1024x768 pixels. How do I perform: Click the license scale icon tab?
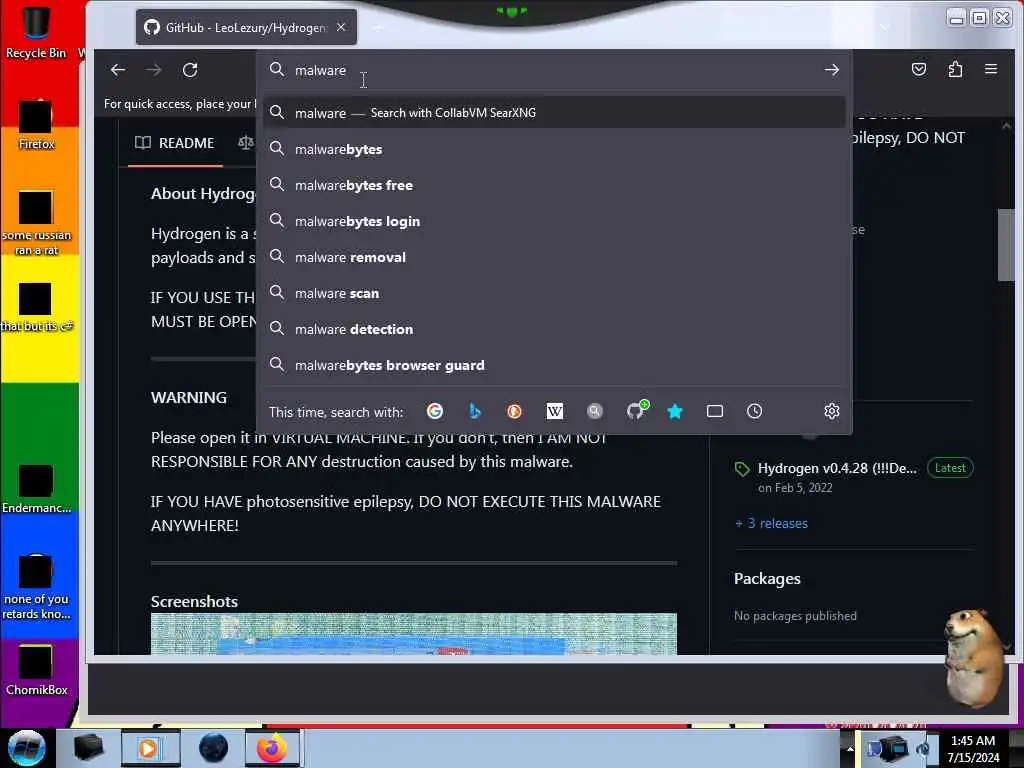pos(246,142)
